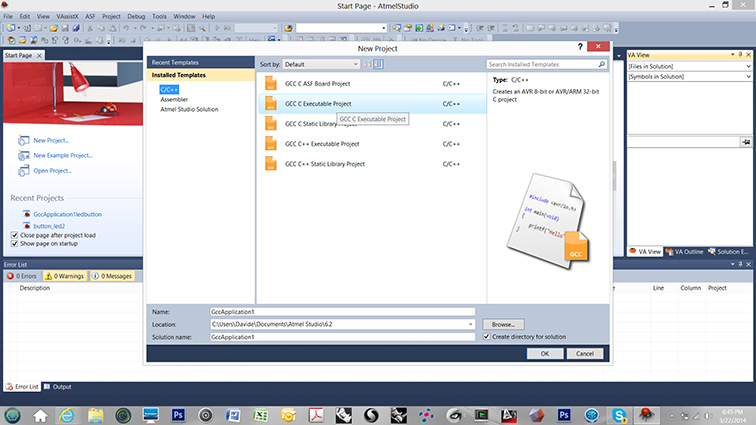
Task: Click the Search Installed Templates field
Action: pyautogui.click(x=542, y=64)
